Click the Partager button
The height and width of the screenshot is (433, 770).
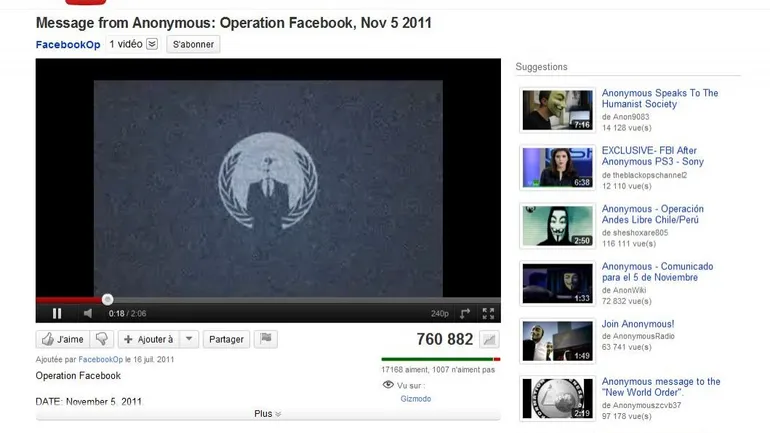point(226,339)
